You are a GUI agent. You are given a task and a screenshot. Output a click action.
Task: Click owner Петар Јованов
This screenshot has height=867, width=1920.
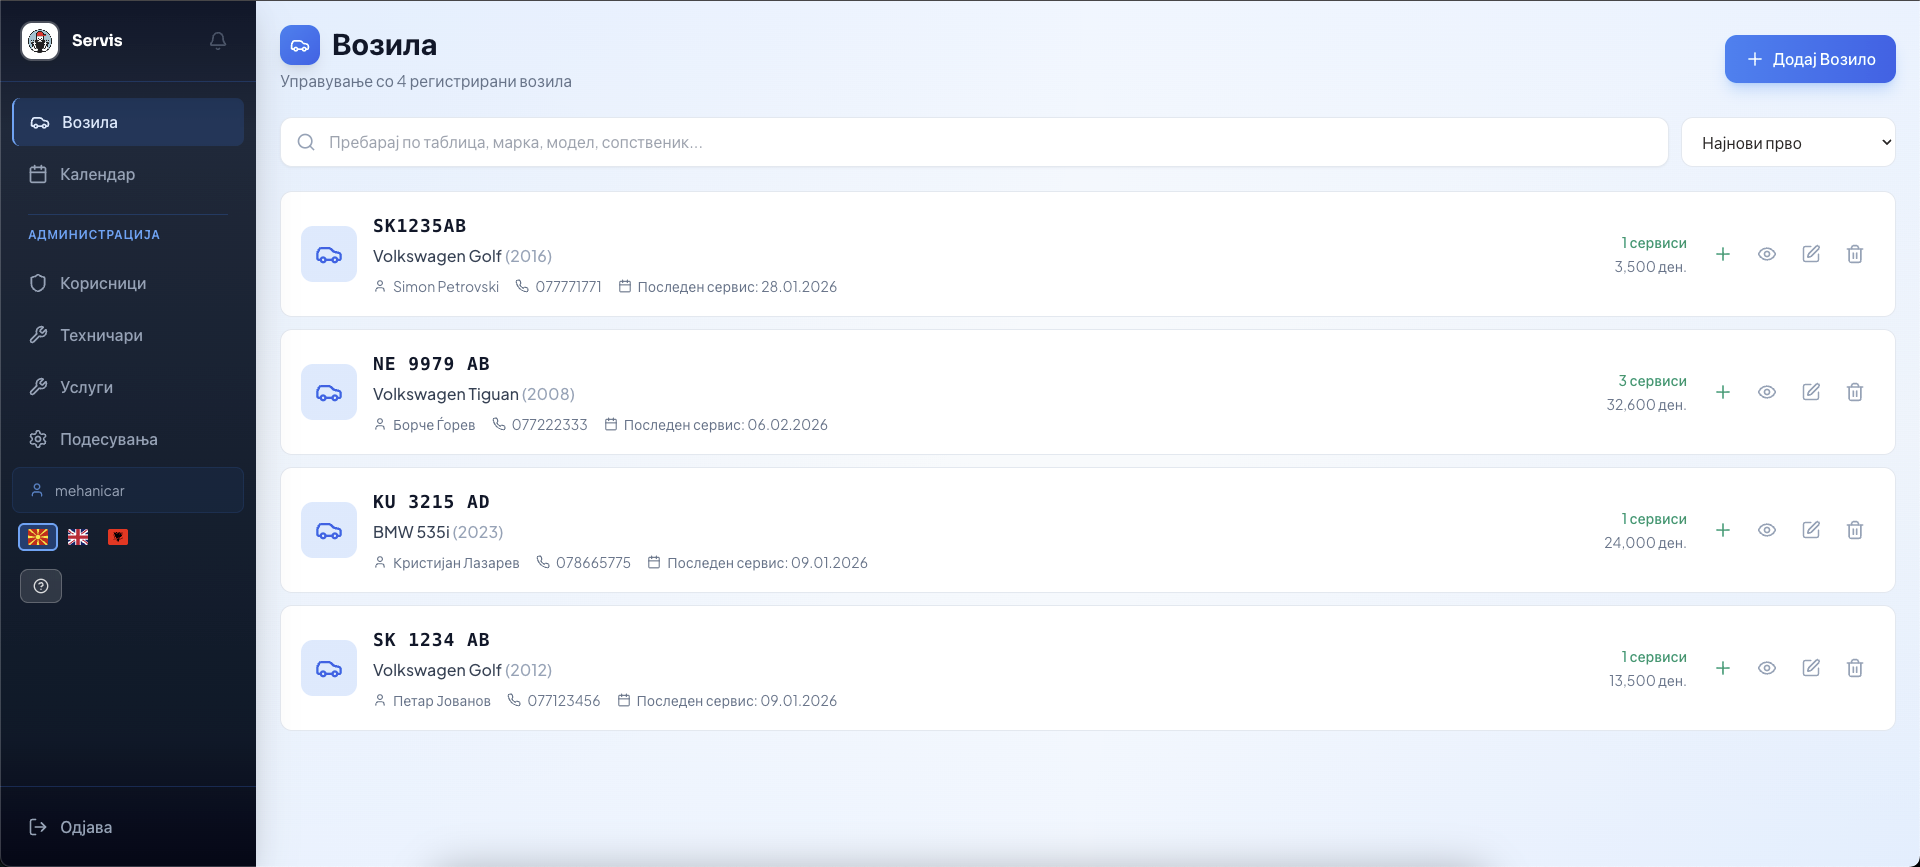pos(442,701)
